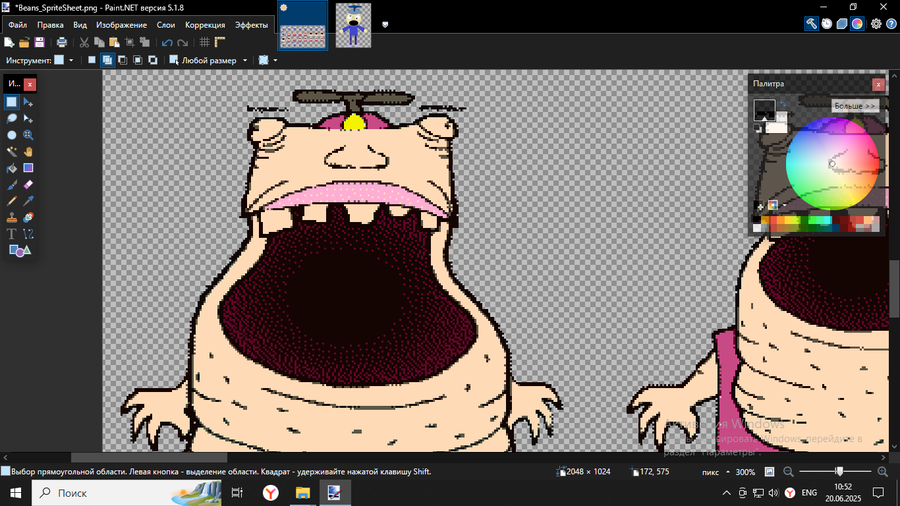The height and width of the screenshot is (506, 900).
Task: Open the settings gear icon
Action: click(x=876, y=24)
